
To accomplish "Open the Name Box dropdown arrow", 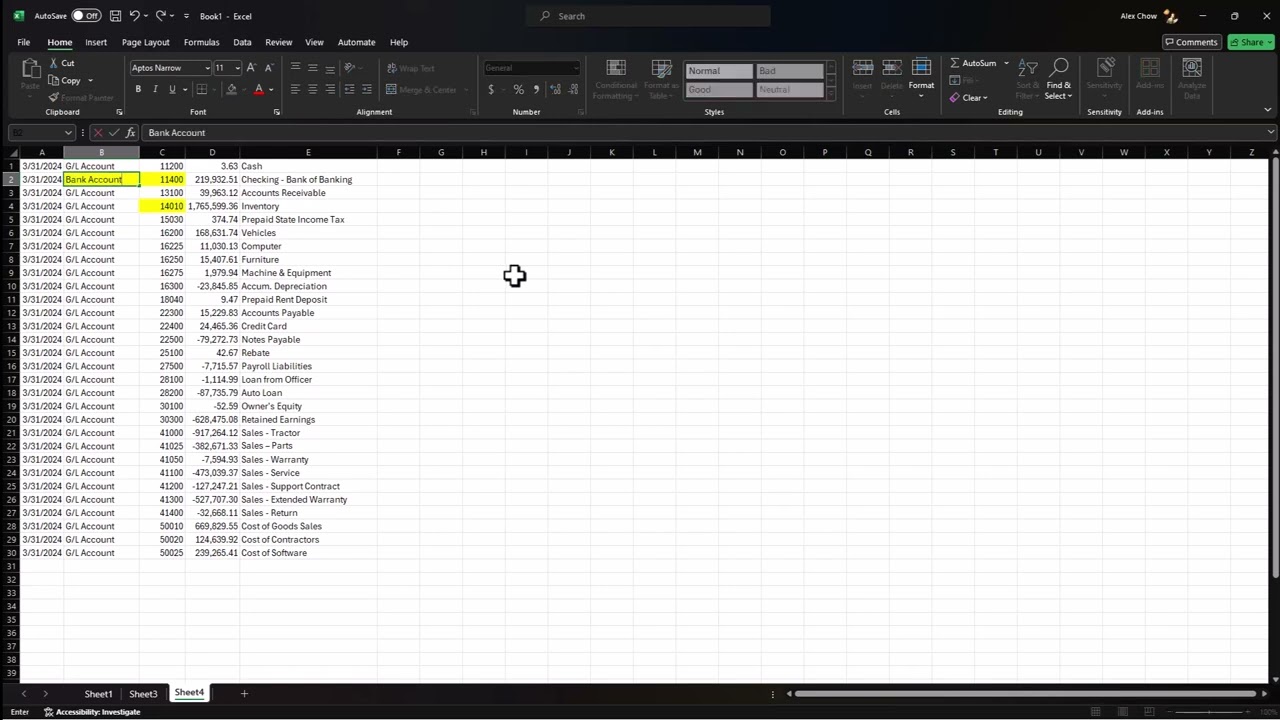I will pos(68,132).
